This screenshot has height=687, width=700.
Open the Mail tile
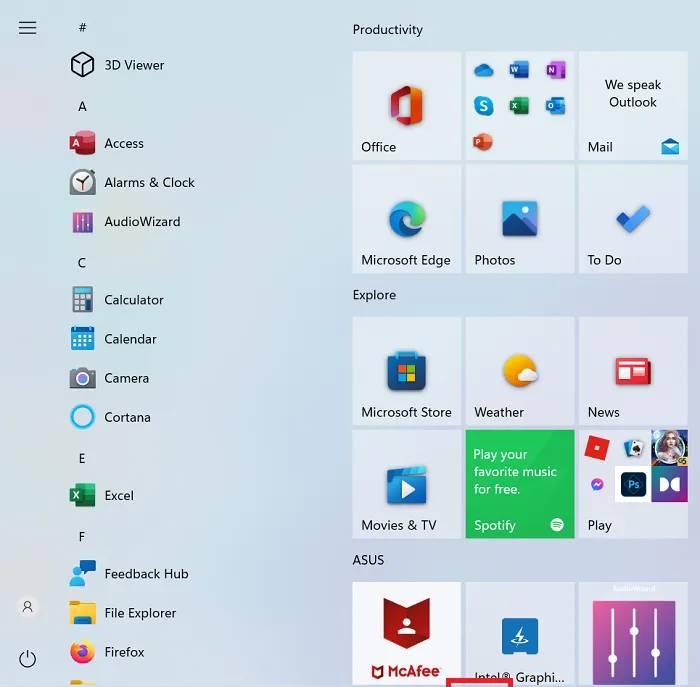633,106
